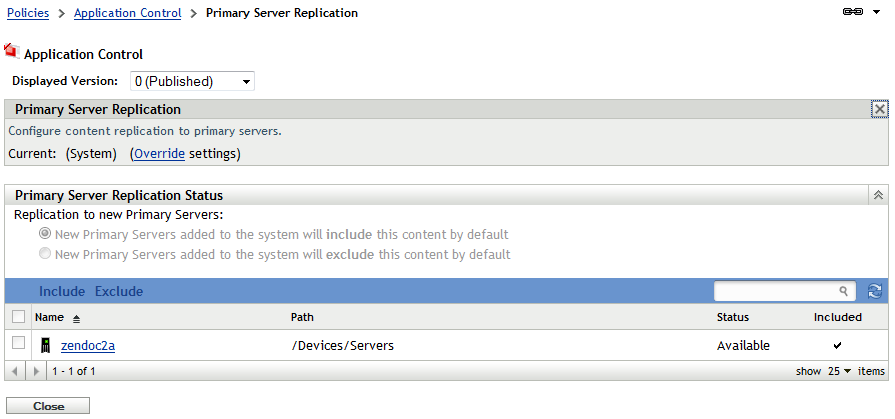Viewport: 895px width, 419px height.
Task: Click Exclude in the list toolbar
Action: 119,291
